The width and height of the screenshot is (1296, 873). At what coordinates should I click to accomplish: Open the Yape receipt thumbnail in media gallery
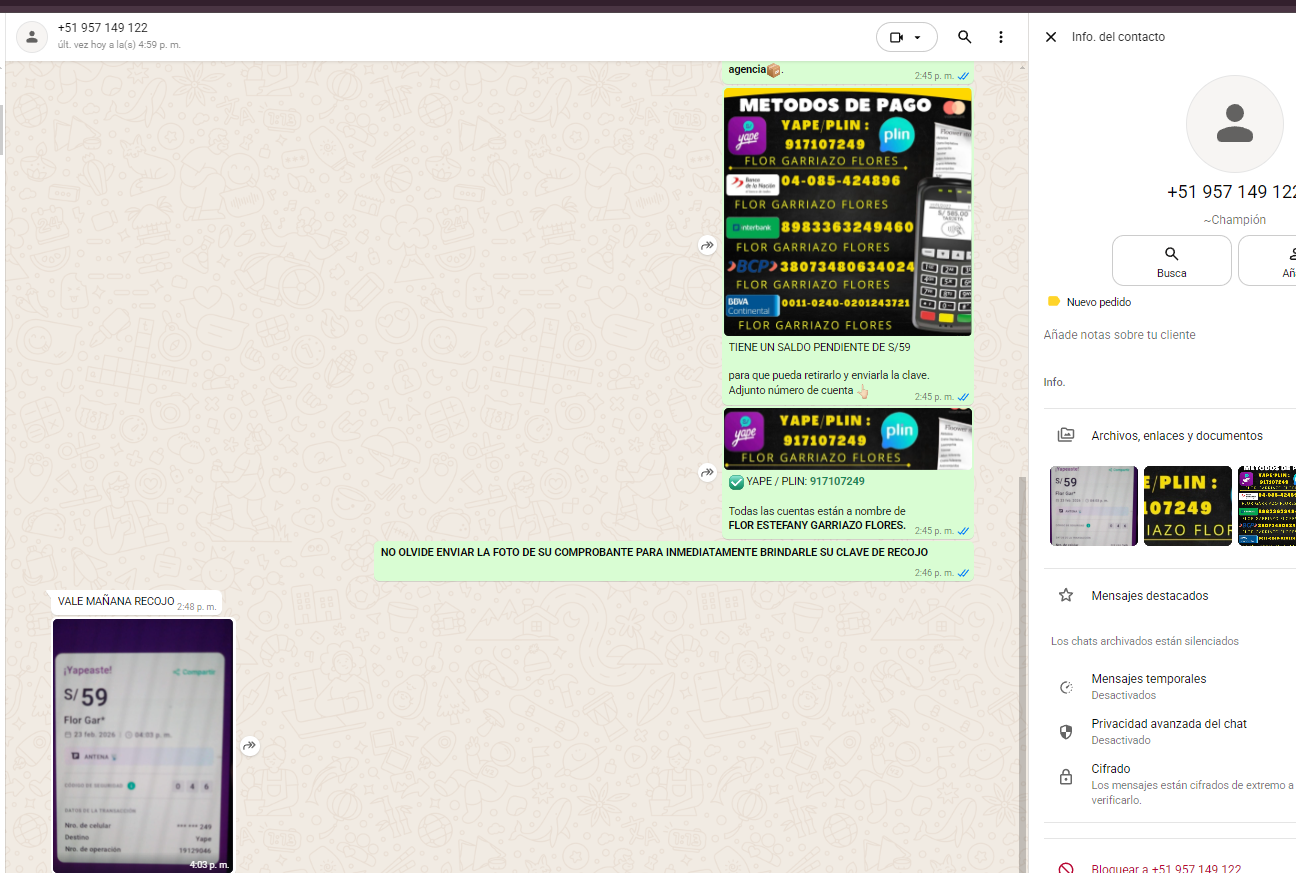point(1093,506)
